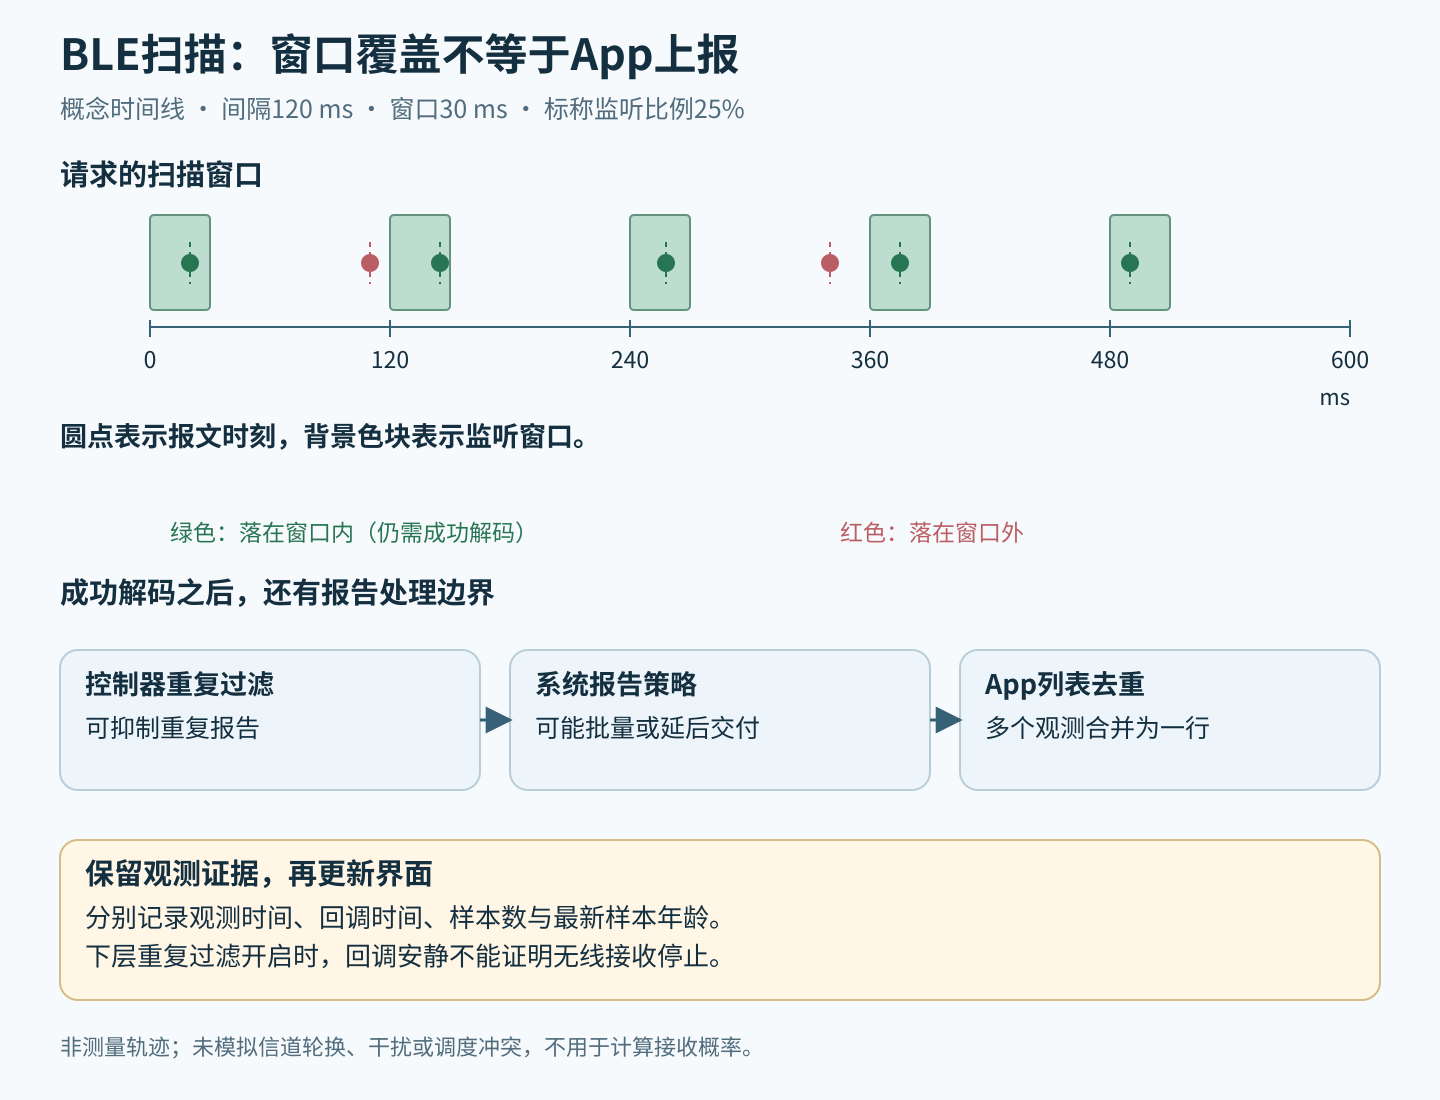
Task: Click the red legend "红色：落在窗口外"
Action: pos(932,533)
